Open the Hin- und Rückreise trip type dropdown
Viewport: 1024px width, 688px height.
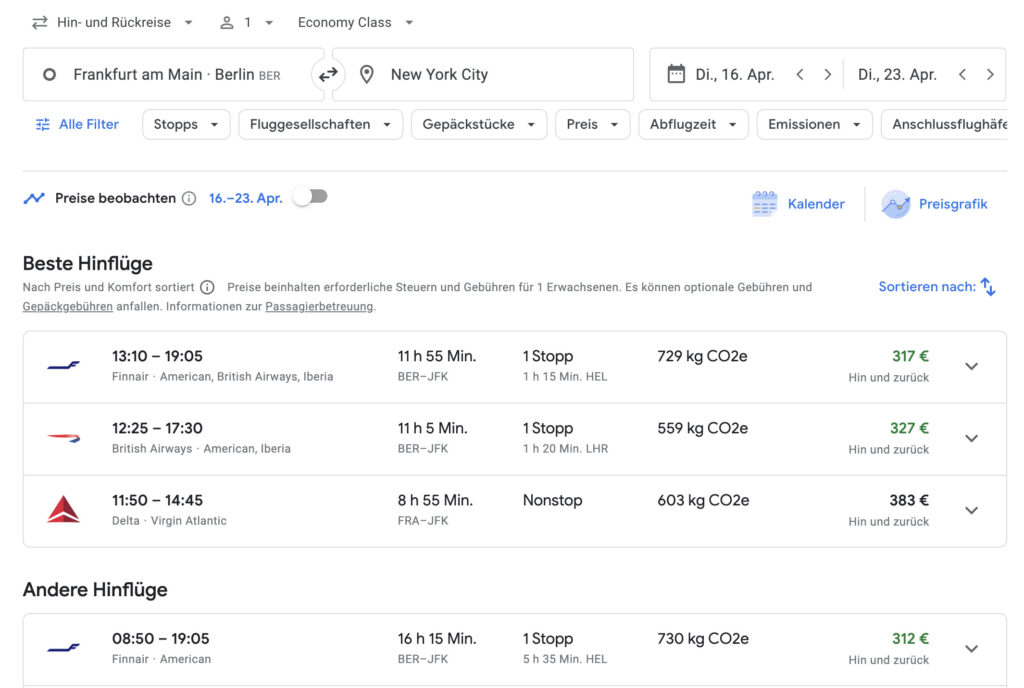click(114, 22)
